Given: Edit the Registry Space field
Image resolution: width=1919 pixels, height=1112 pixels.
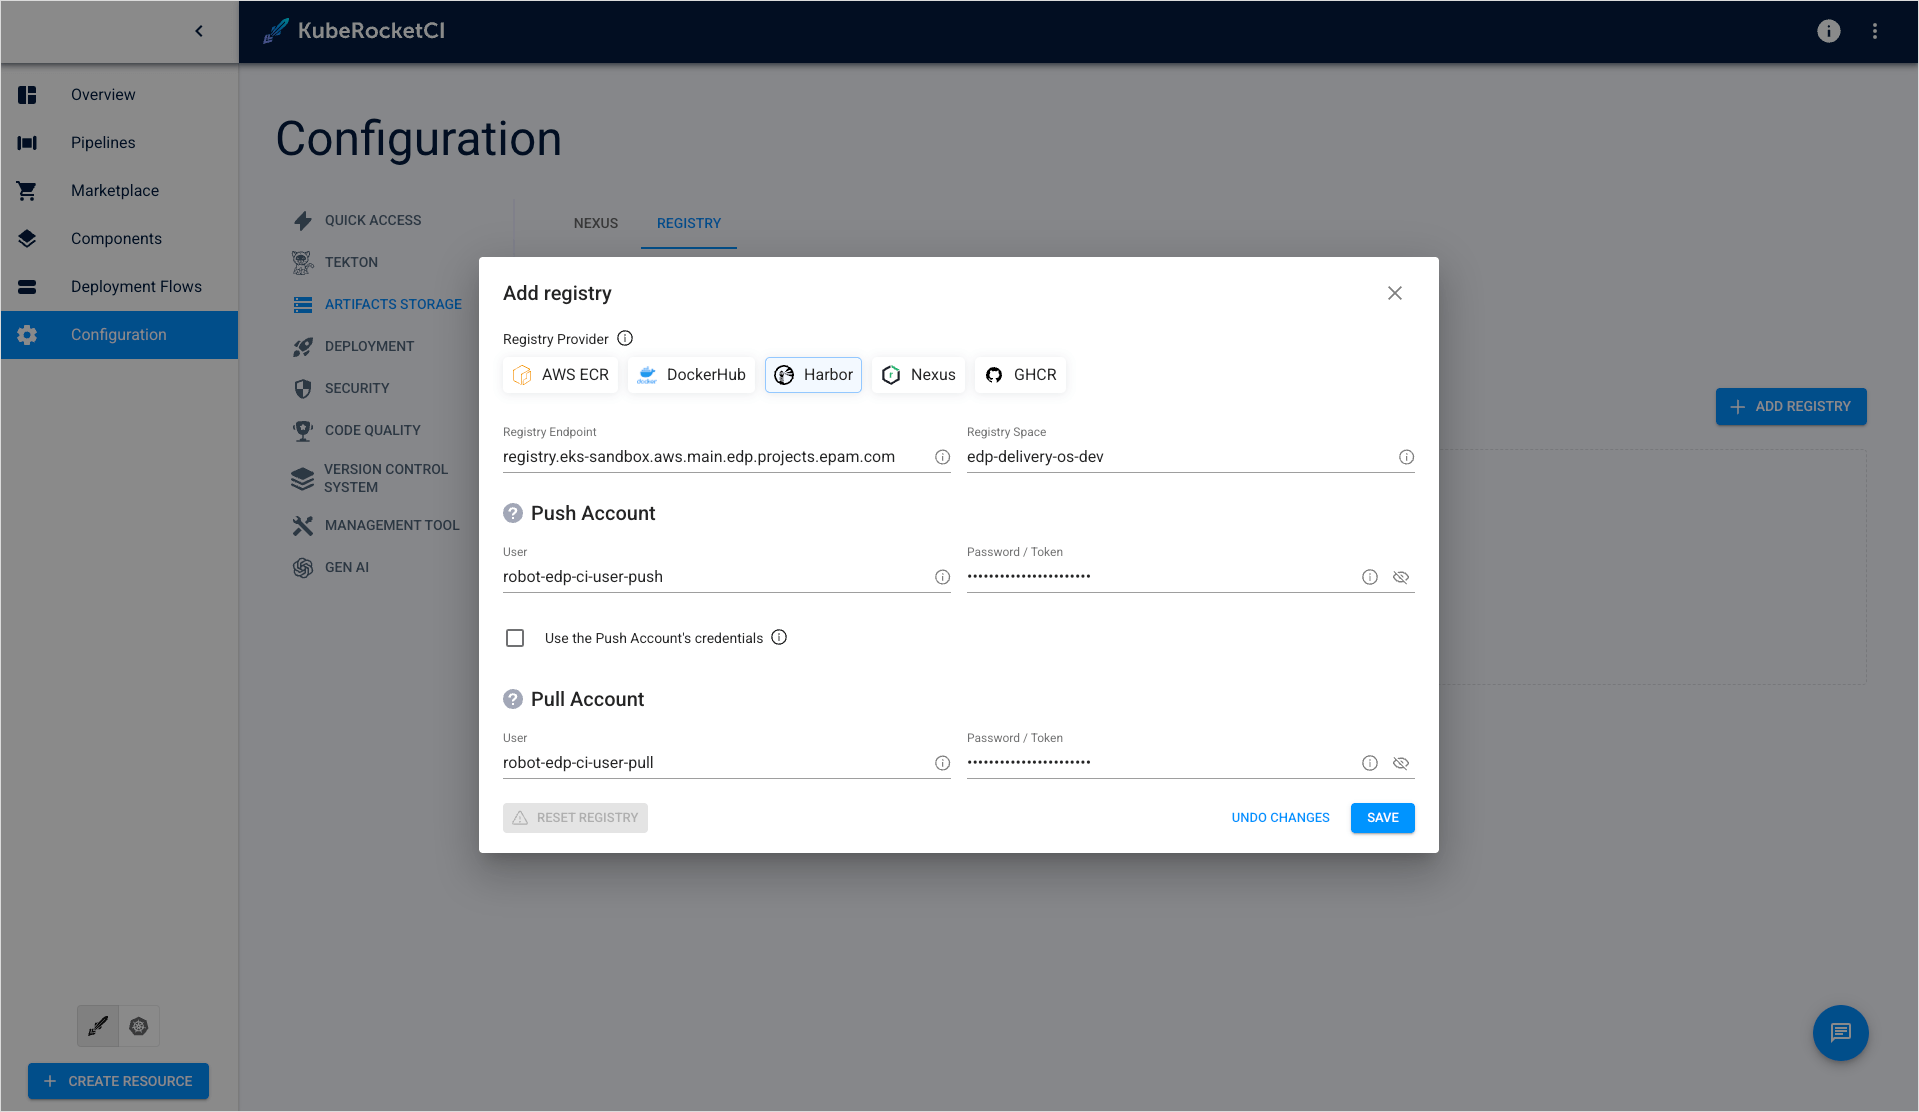Looking at the screenshot, I should 1180,457.
